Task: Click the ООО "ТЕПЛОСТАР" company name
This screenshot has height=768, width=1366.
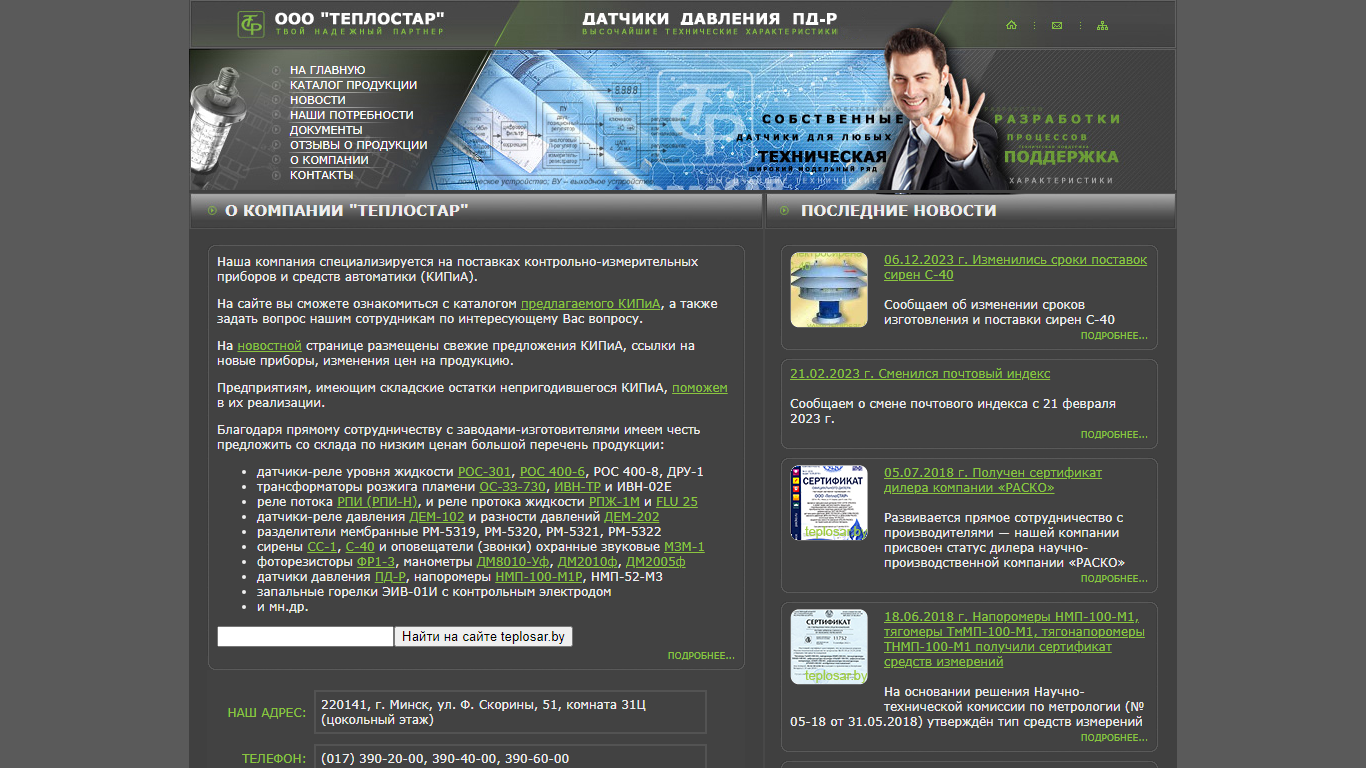Action: tap(360, 18)
